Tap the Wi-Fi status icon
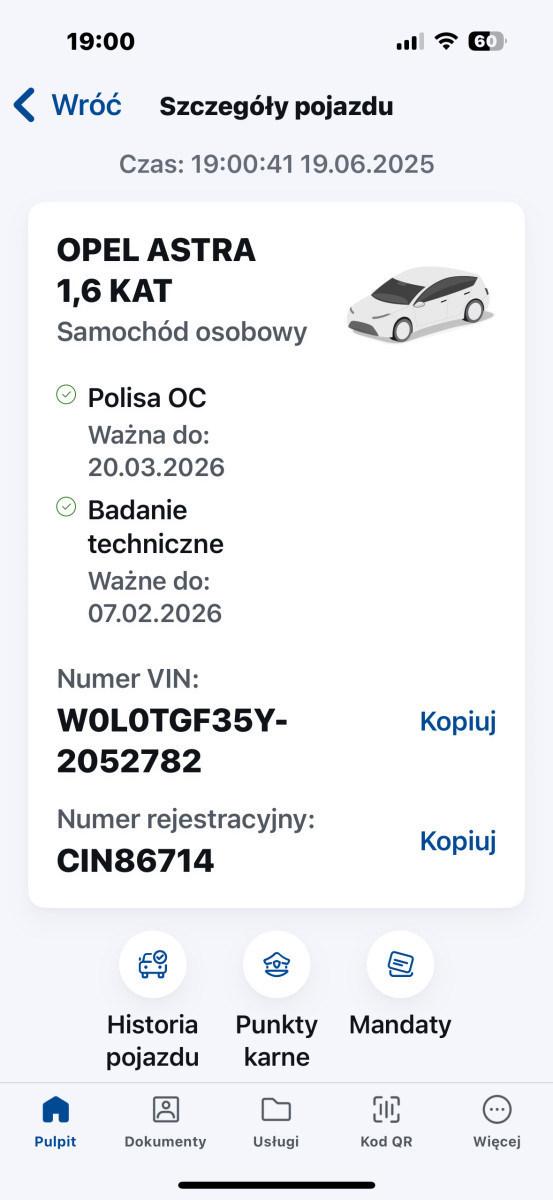Screen dimensions: 553x1200 click(x=446, y=41)
